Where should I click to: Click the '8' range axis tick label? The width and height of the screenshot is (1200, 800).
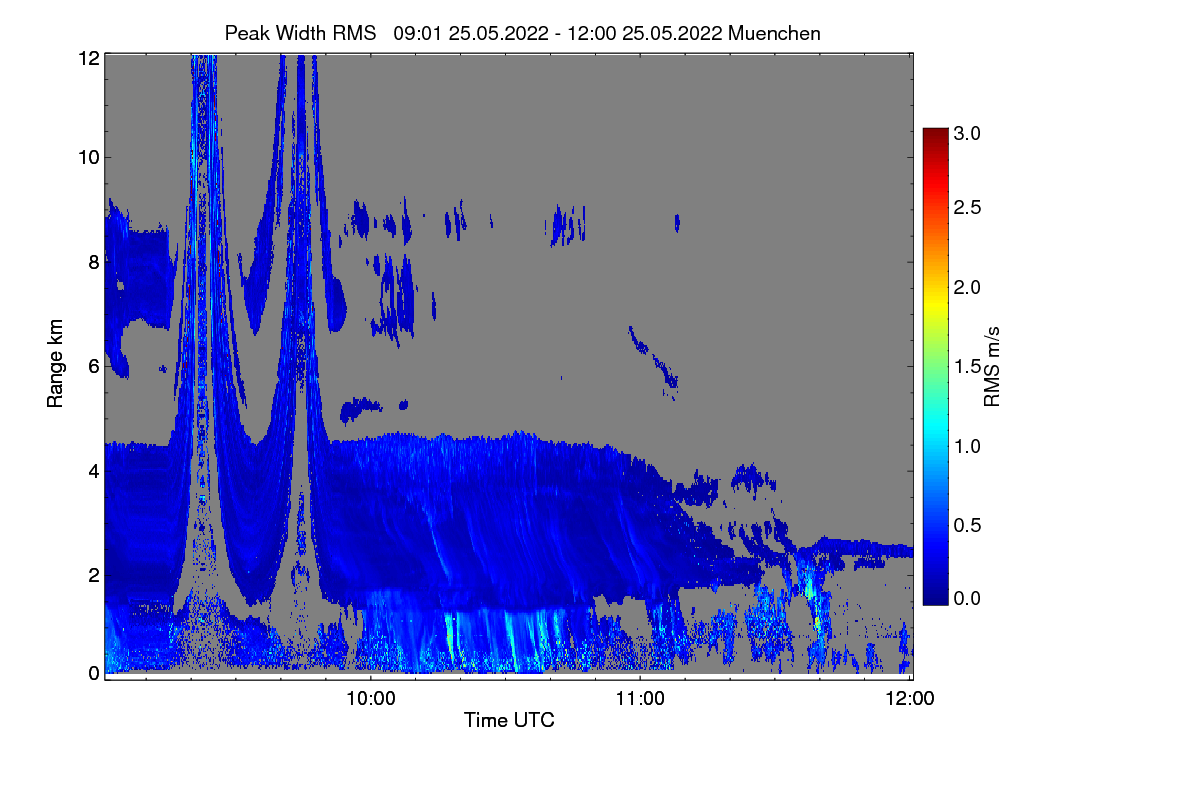coord(92,263)
